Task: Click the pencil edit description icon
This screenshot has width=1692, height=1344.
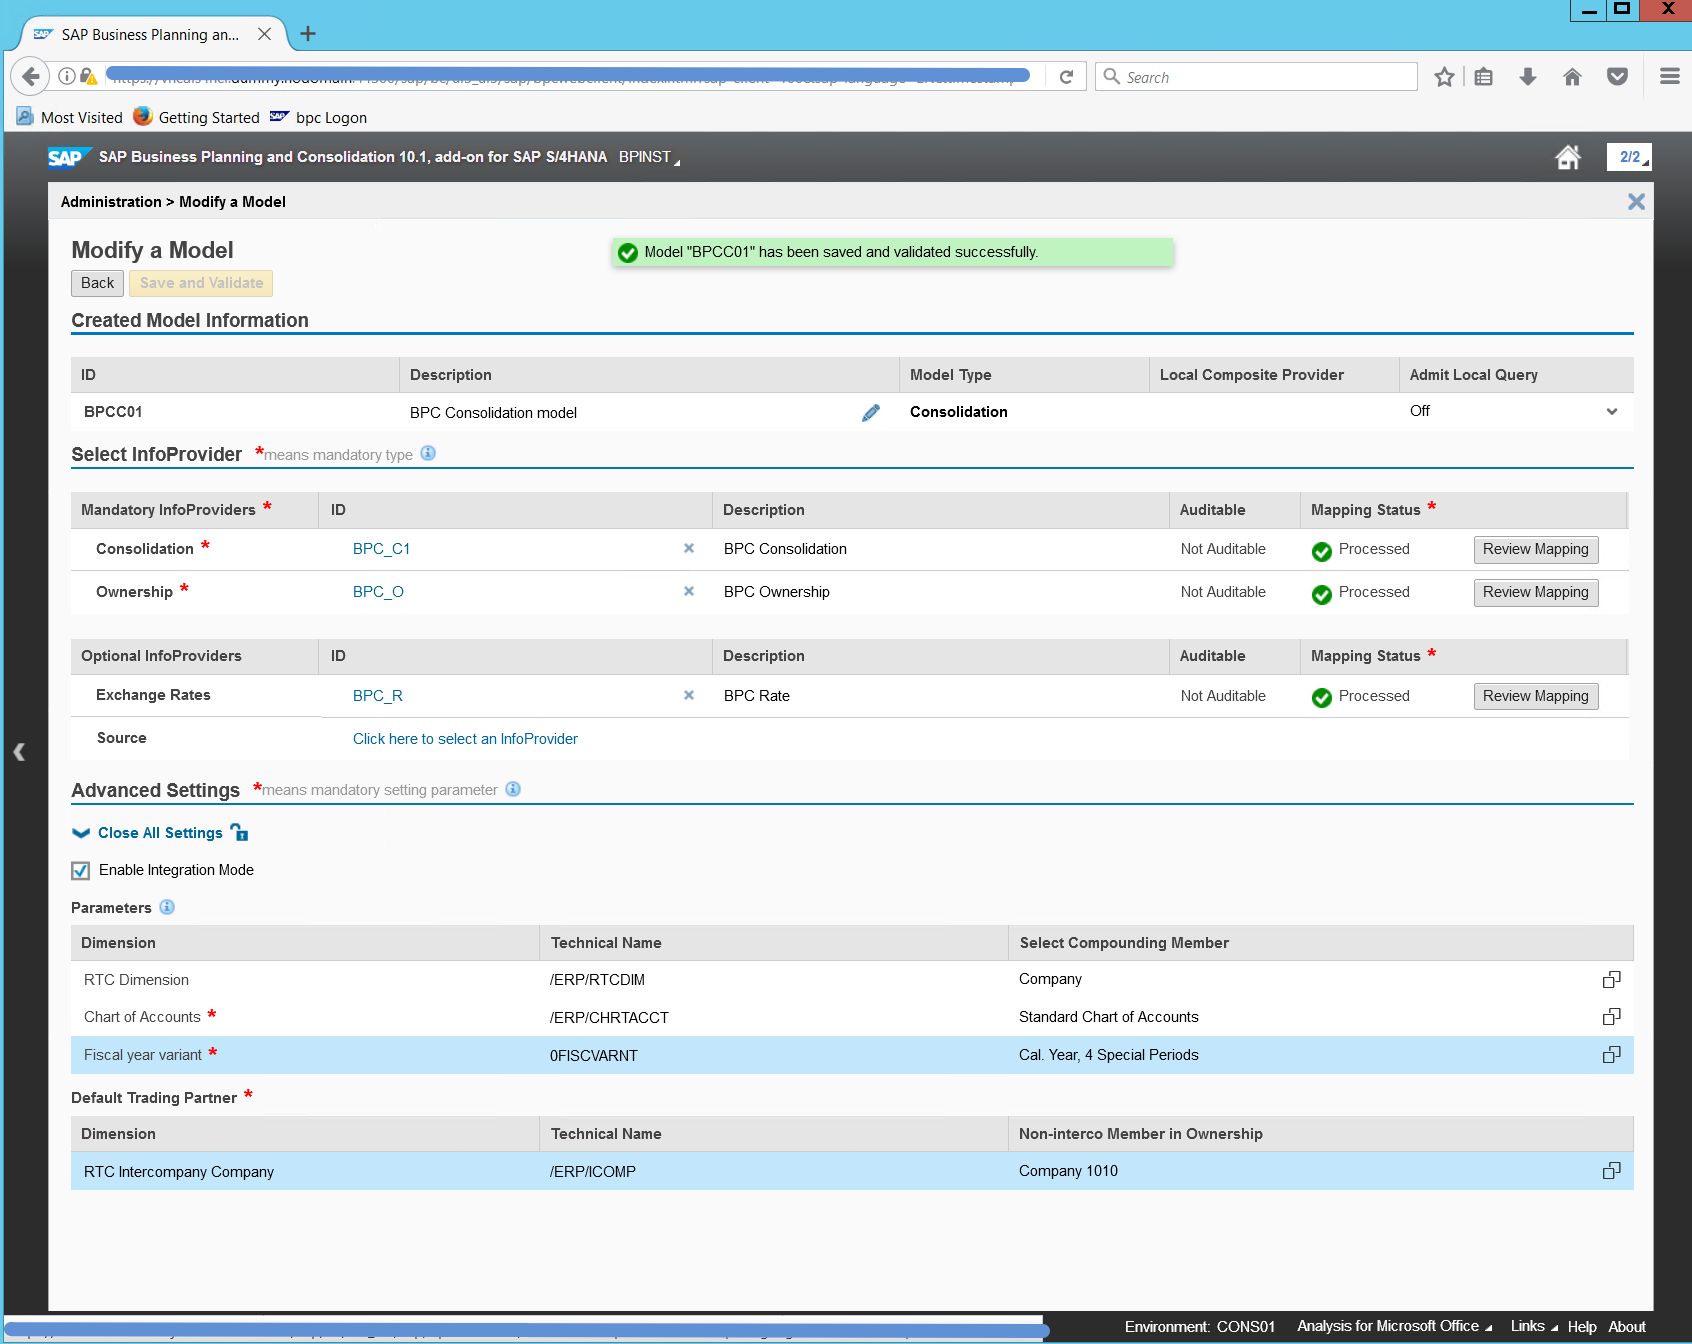Action: pos(870,413)
